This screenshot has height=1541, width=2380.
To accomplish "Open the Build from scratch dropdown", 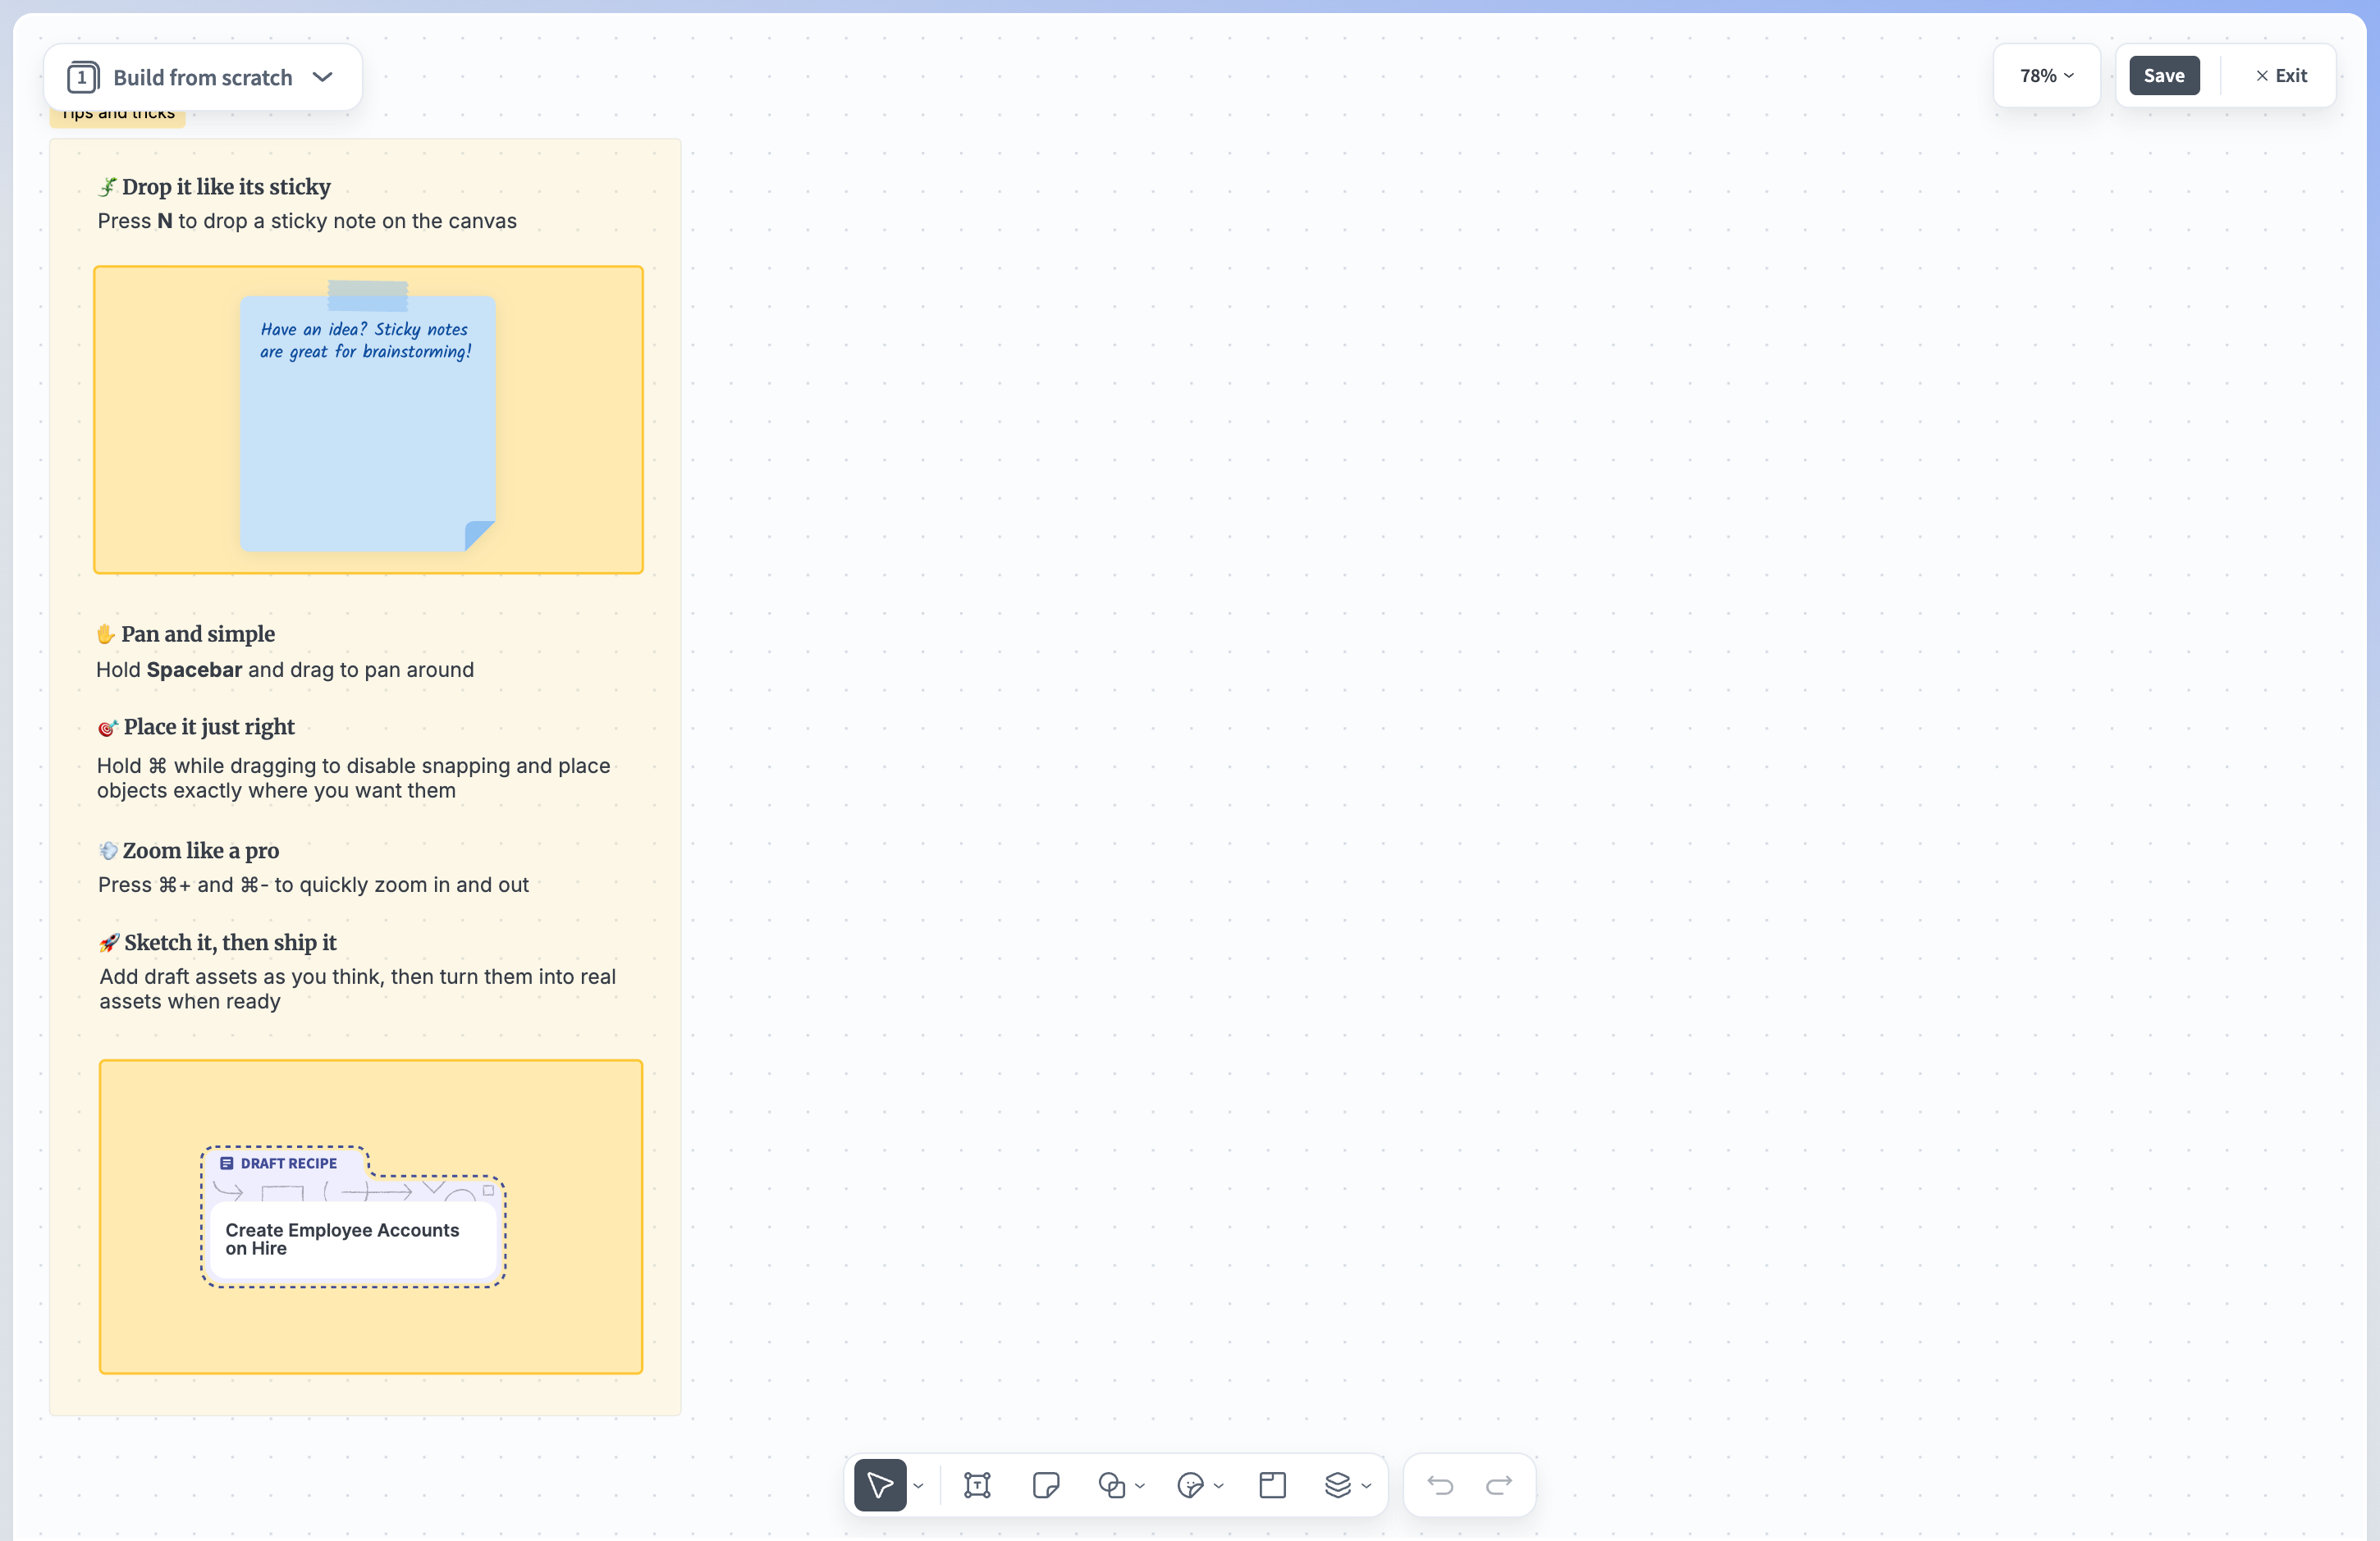I will 203,77.
